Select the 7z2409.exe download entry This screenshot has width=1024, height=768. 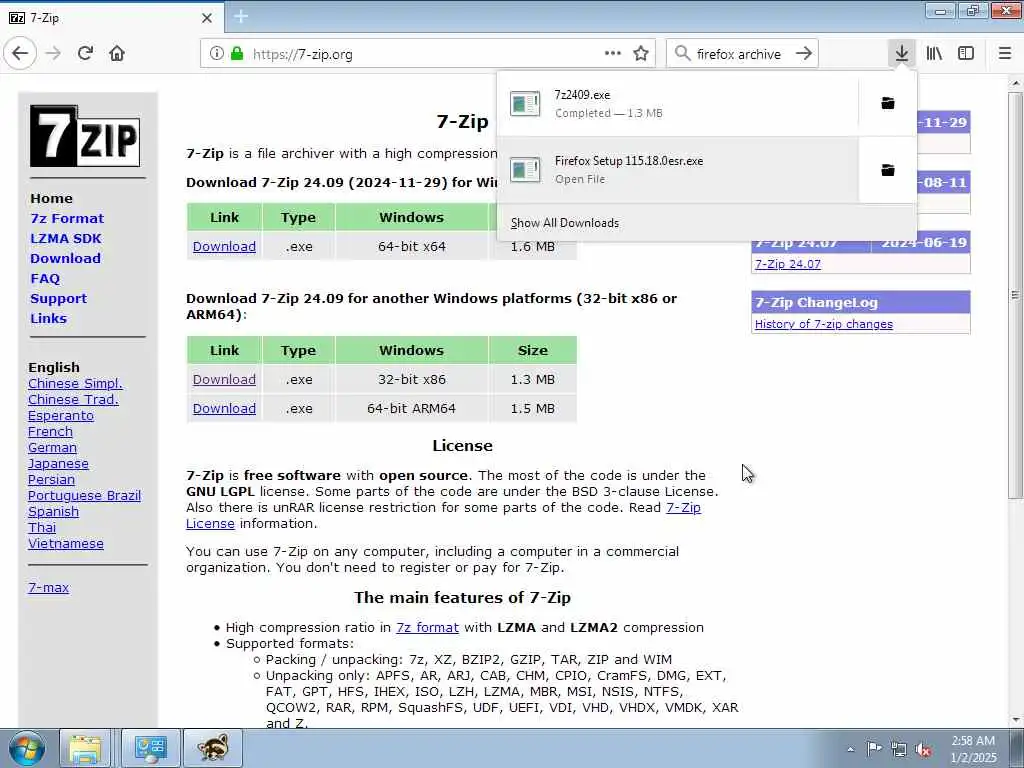coord(677,103)
